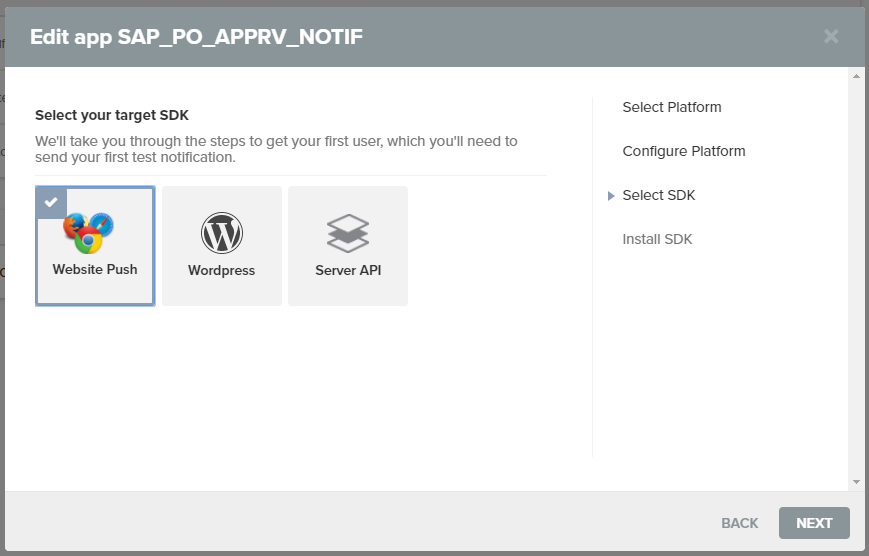Click the scrollbar down arrow
Viewport: 869px width, 556px height.
856,482
